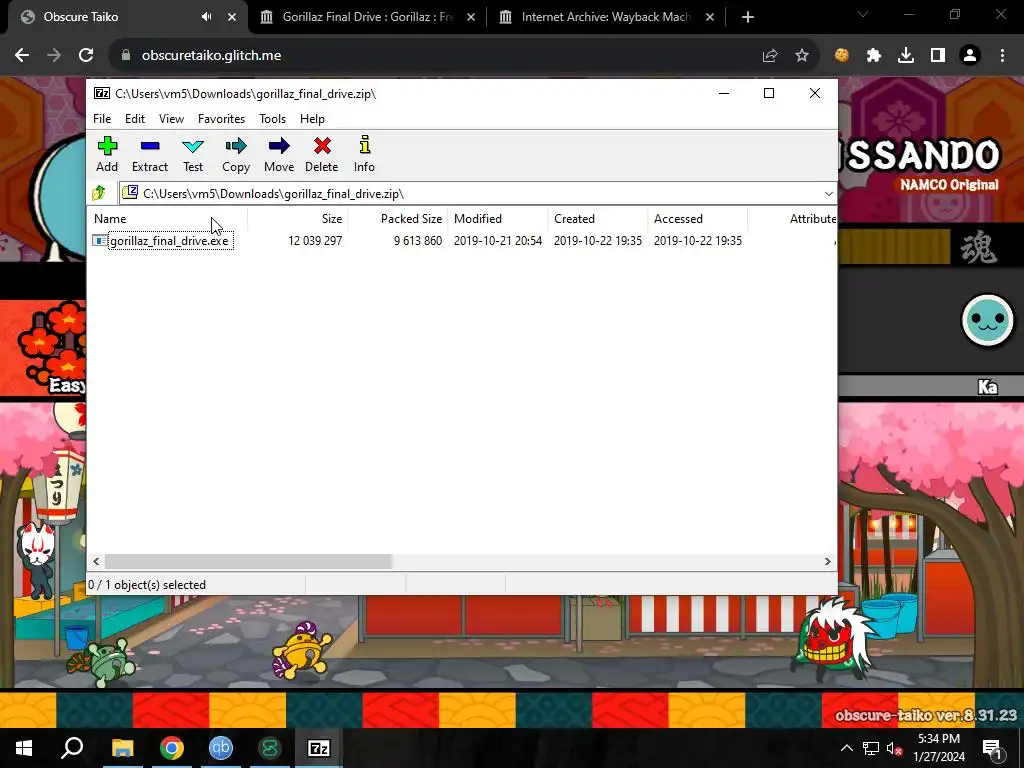1024x768 pixels.
Task: Open Chrome extensions puzzle icon
Action: (x=874, y=56)
